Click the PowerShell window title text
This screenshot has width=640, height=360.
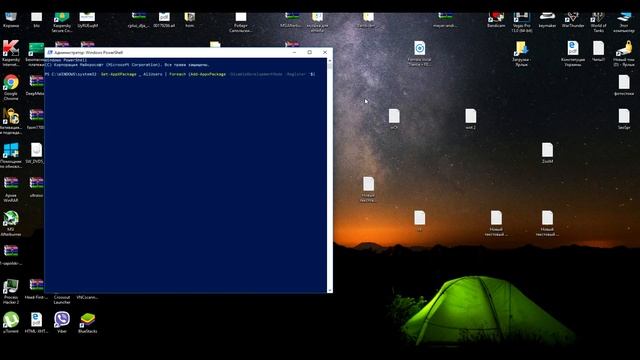(88, 52)
